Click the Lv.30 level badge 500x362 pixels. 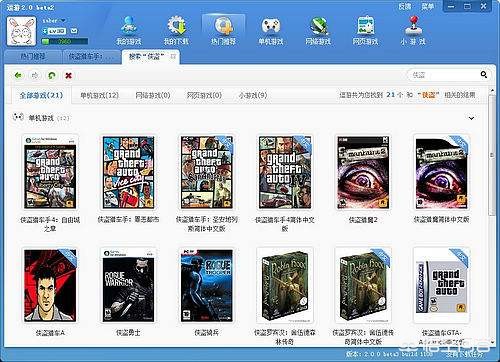pyautogui.click(x=57, y=31)
